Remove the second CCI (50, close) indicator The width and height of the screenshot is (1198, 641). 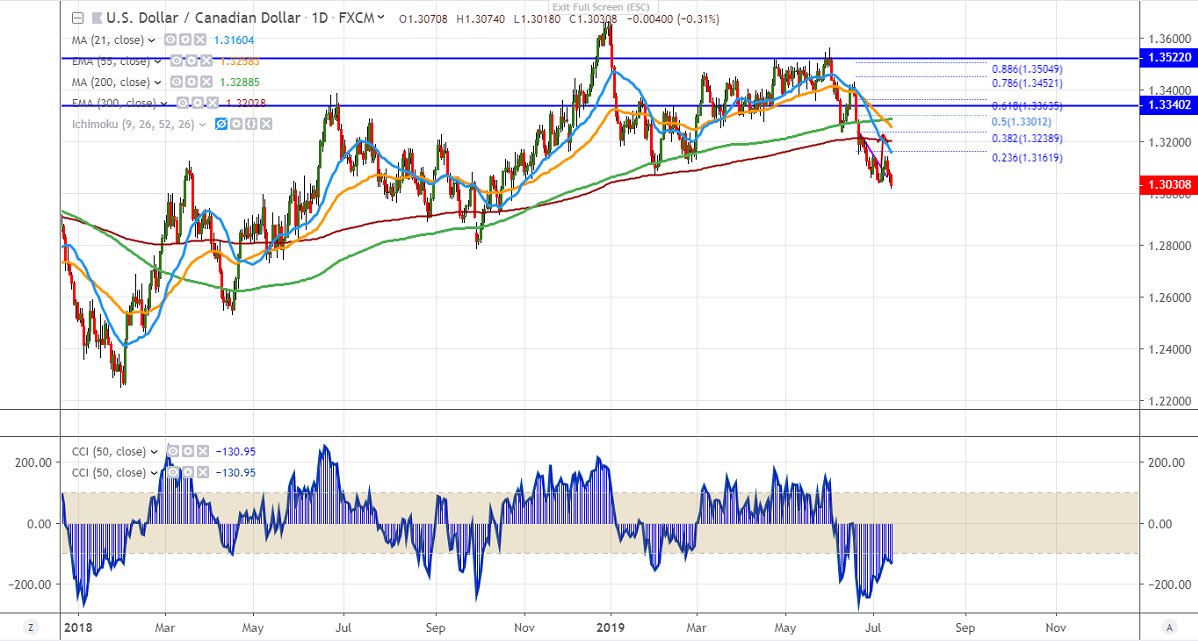tap(202, 473)
